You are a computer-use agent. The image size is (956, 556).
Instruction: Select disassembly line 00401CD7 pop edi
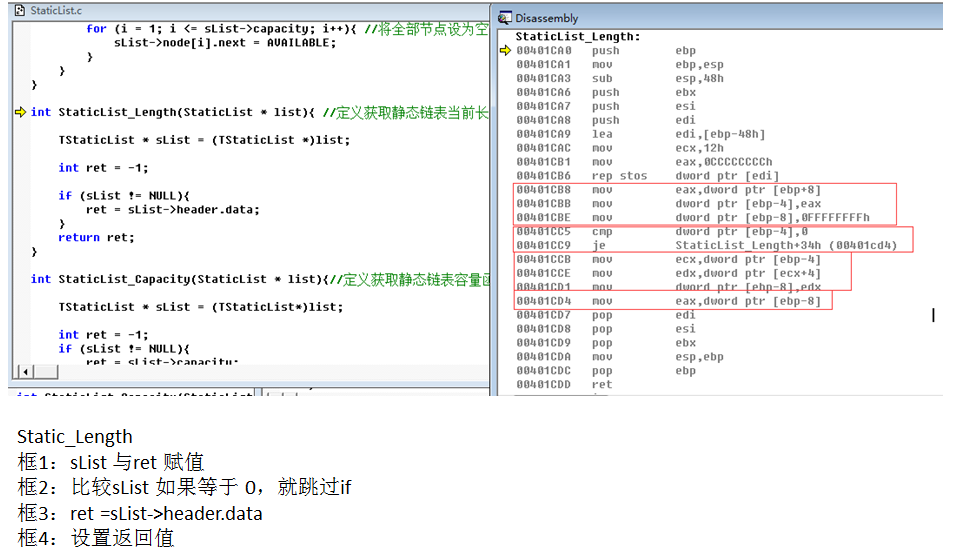point(606,315)
